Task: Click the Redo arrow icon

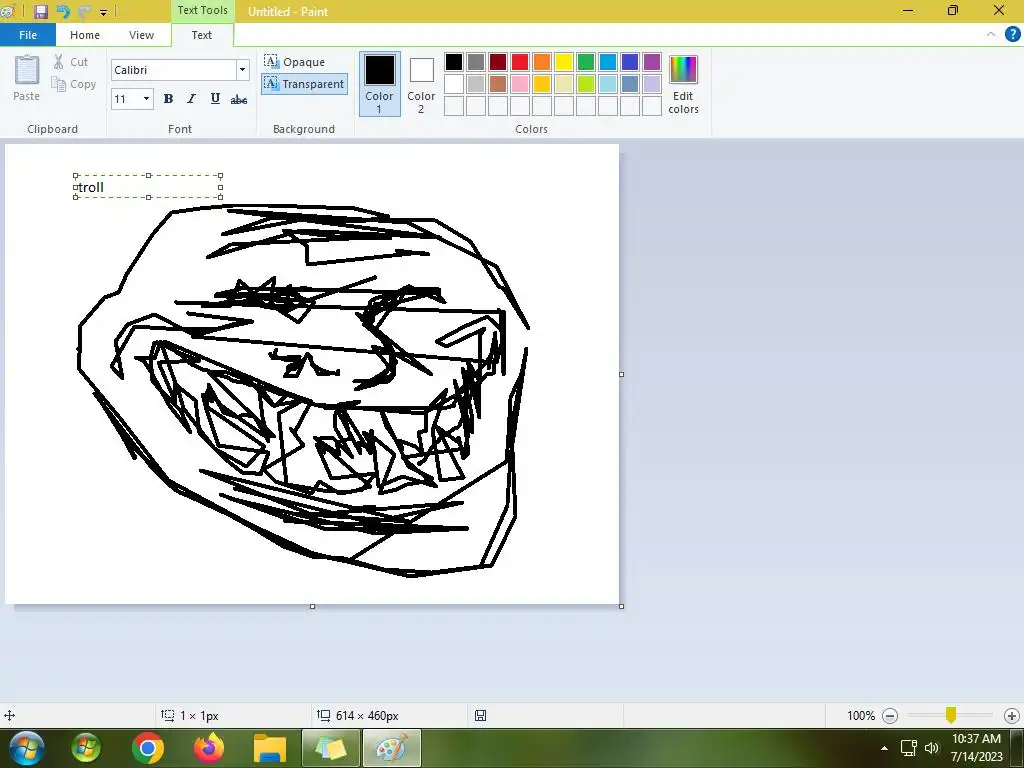Action: click(84, 11)
